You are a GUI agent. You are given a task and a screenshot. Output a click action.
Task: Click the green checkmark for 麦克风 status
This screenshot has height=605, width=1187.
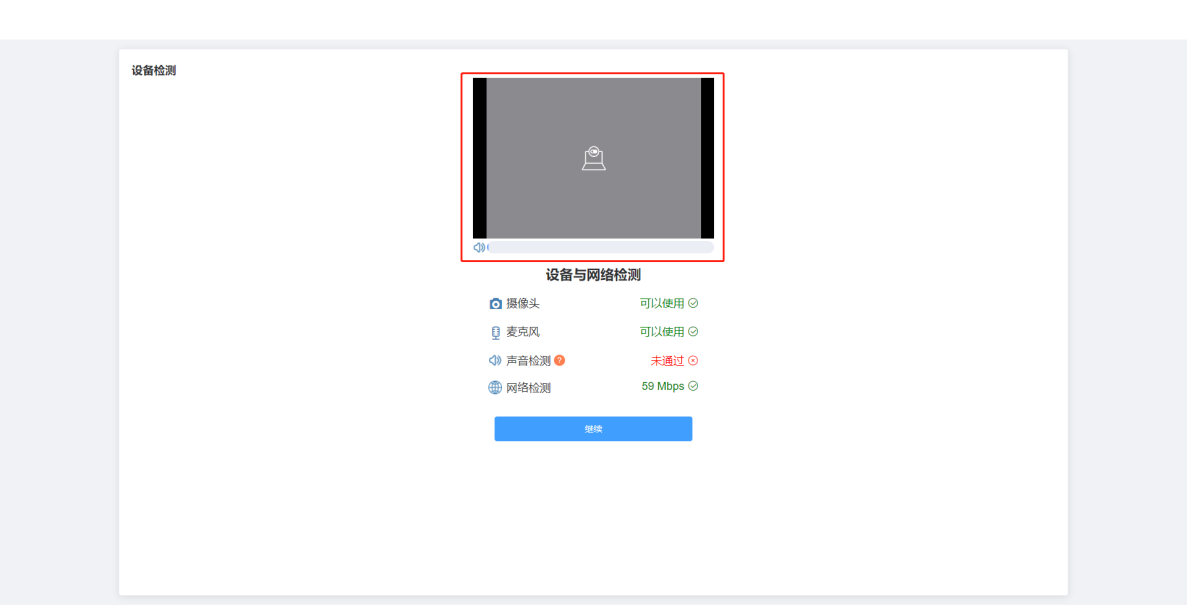(693, 331)
